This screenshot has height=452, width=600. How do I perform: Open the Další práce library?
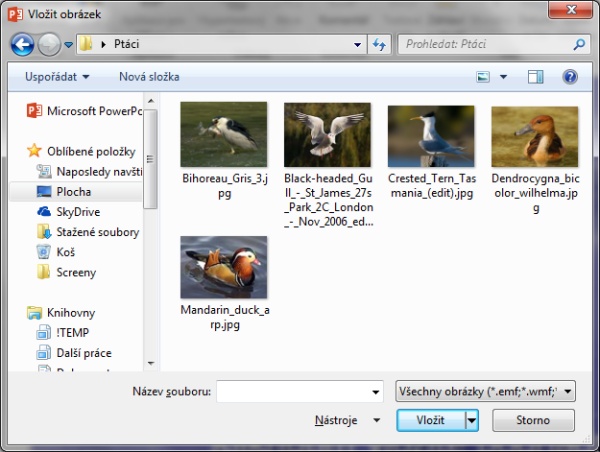tap(74, 353)
